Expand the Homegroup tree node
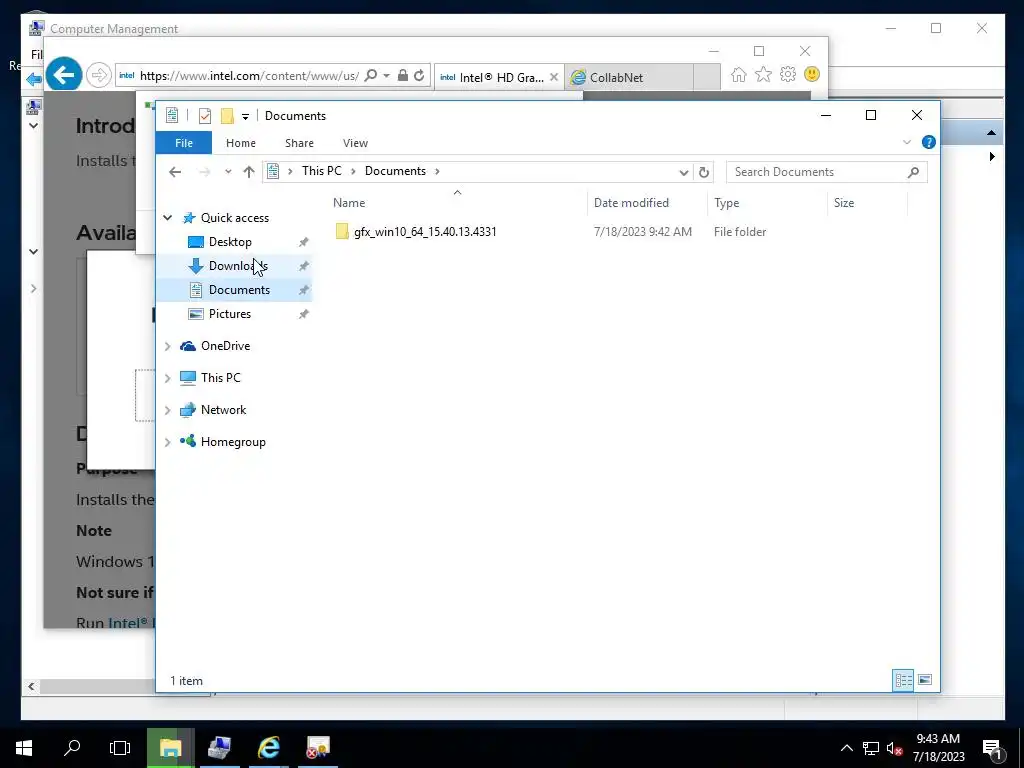 click(167, 442)
